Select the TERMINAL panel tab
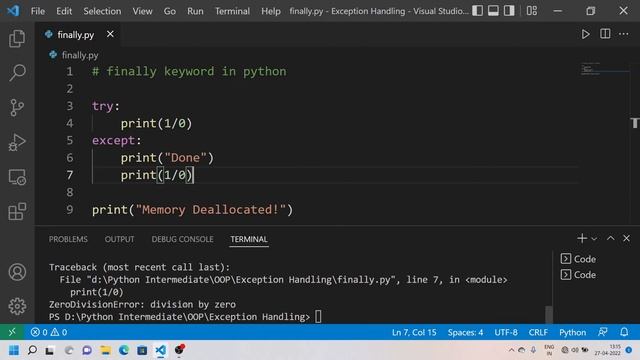 pyautogui.click(x=249, y=239)
